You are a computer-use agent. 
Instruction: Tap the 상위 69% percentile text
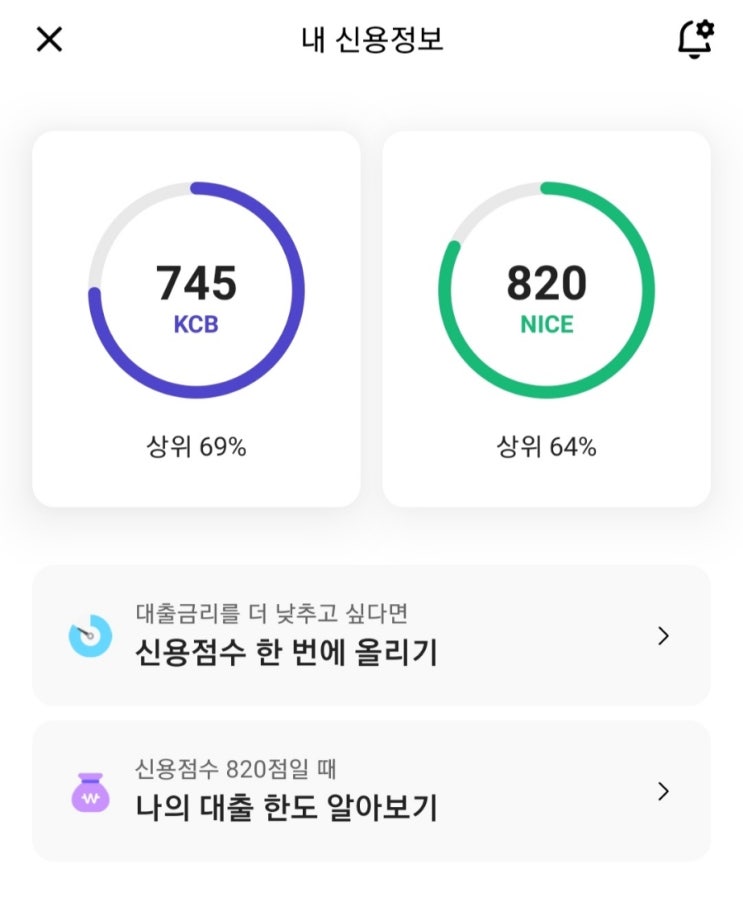click(196, 447)
